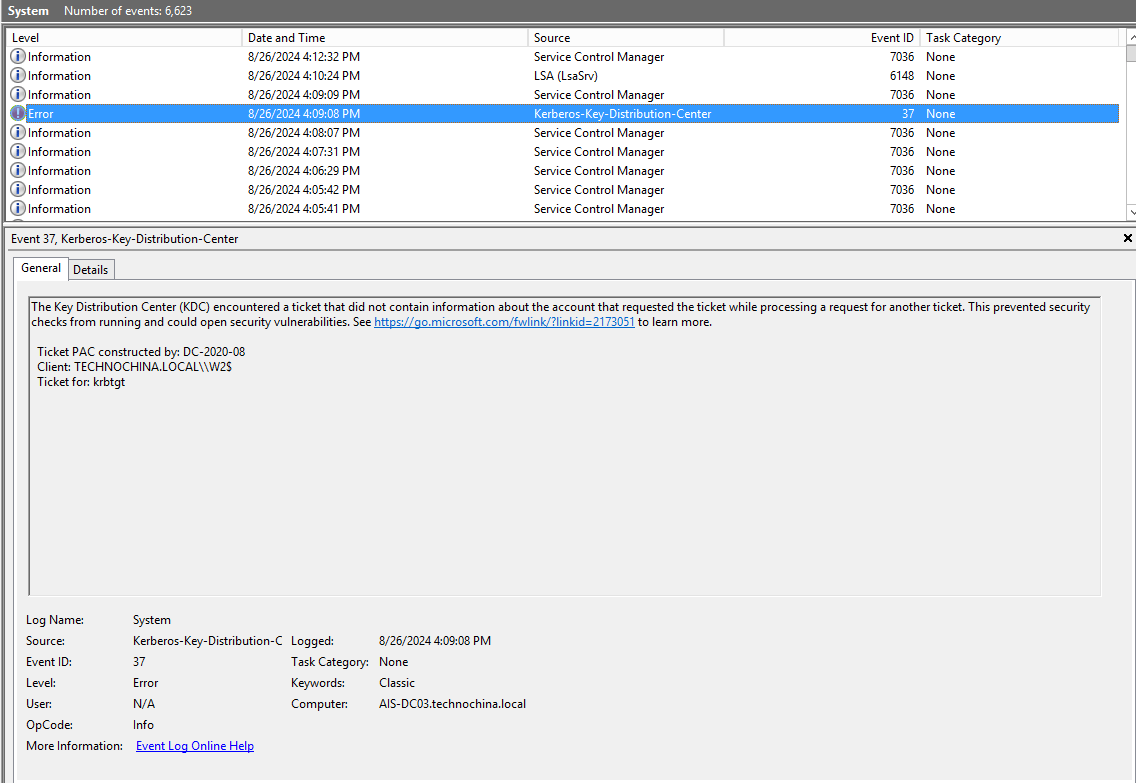Click the User value N/A

143,704
